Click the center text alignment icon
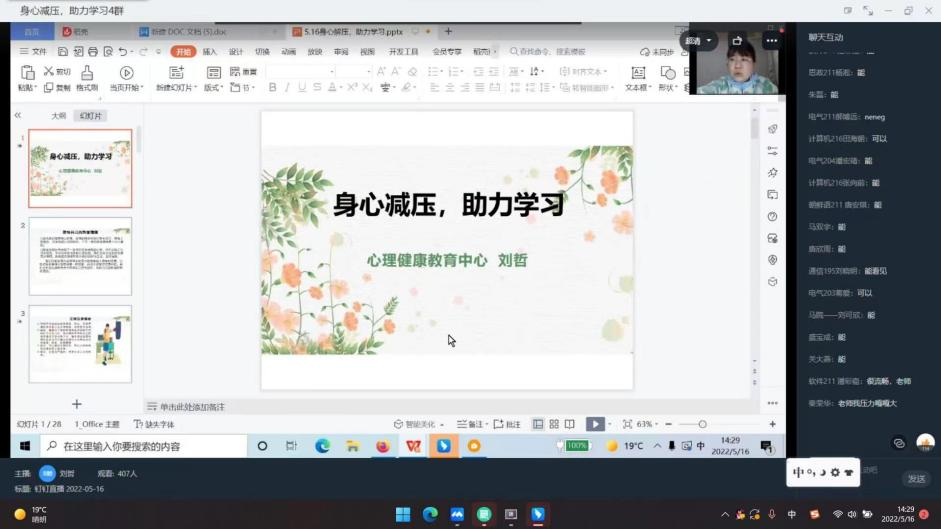Screen dimensions: 941x529 coord(449,88)
